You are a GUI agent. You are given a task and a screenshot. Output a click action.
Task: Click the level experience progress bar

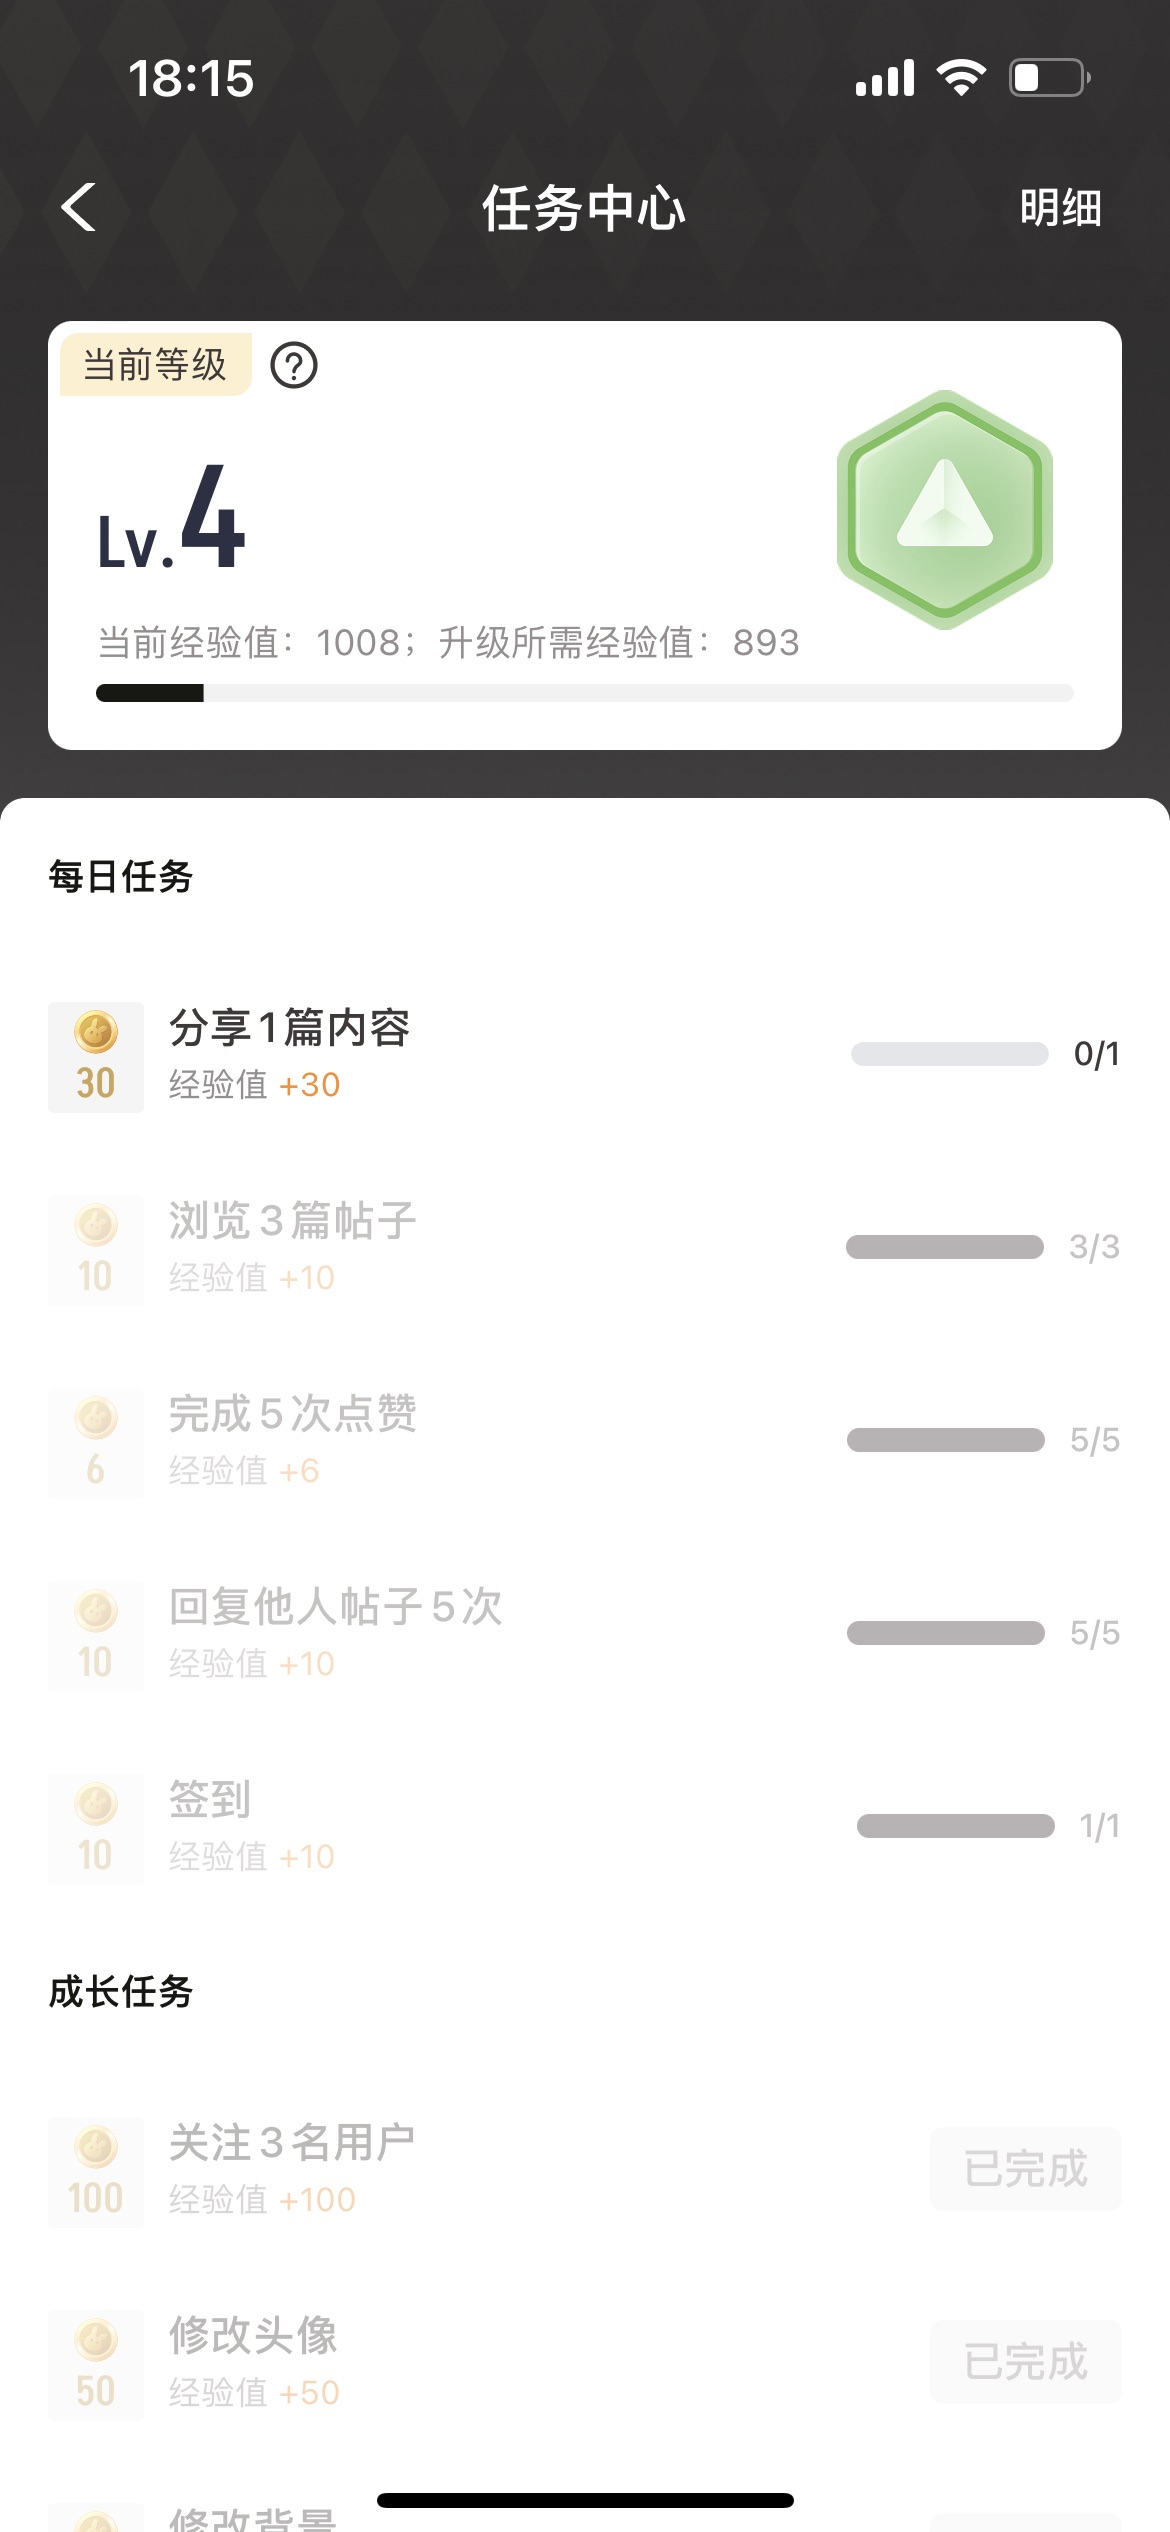585,693
